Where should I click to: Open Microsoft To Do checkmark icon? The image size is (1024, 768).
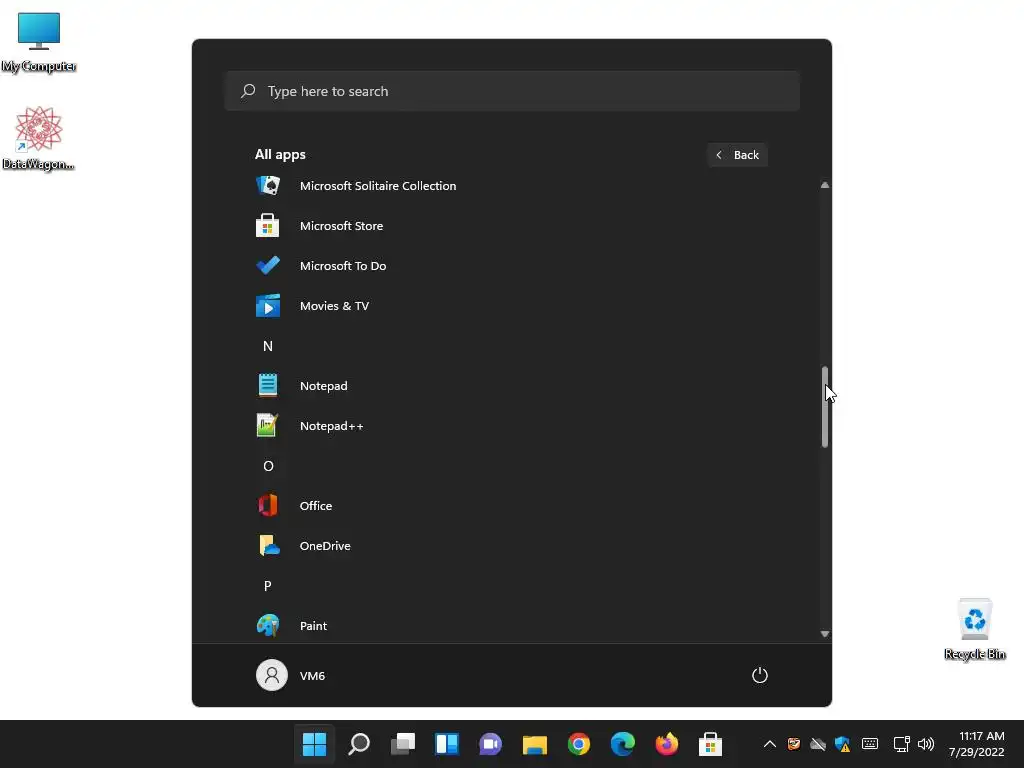click(268, 266)
